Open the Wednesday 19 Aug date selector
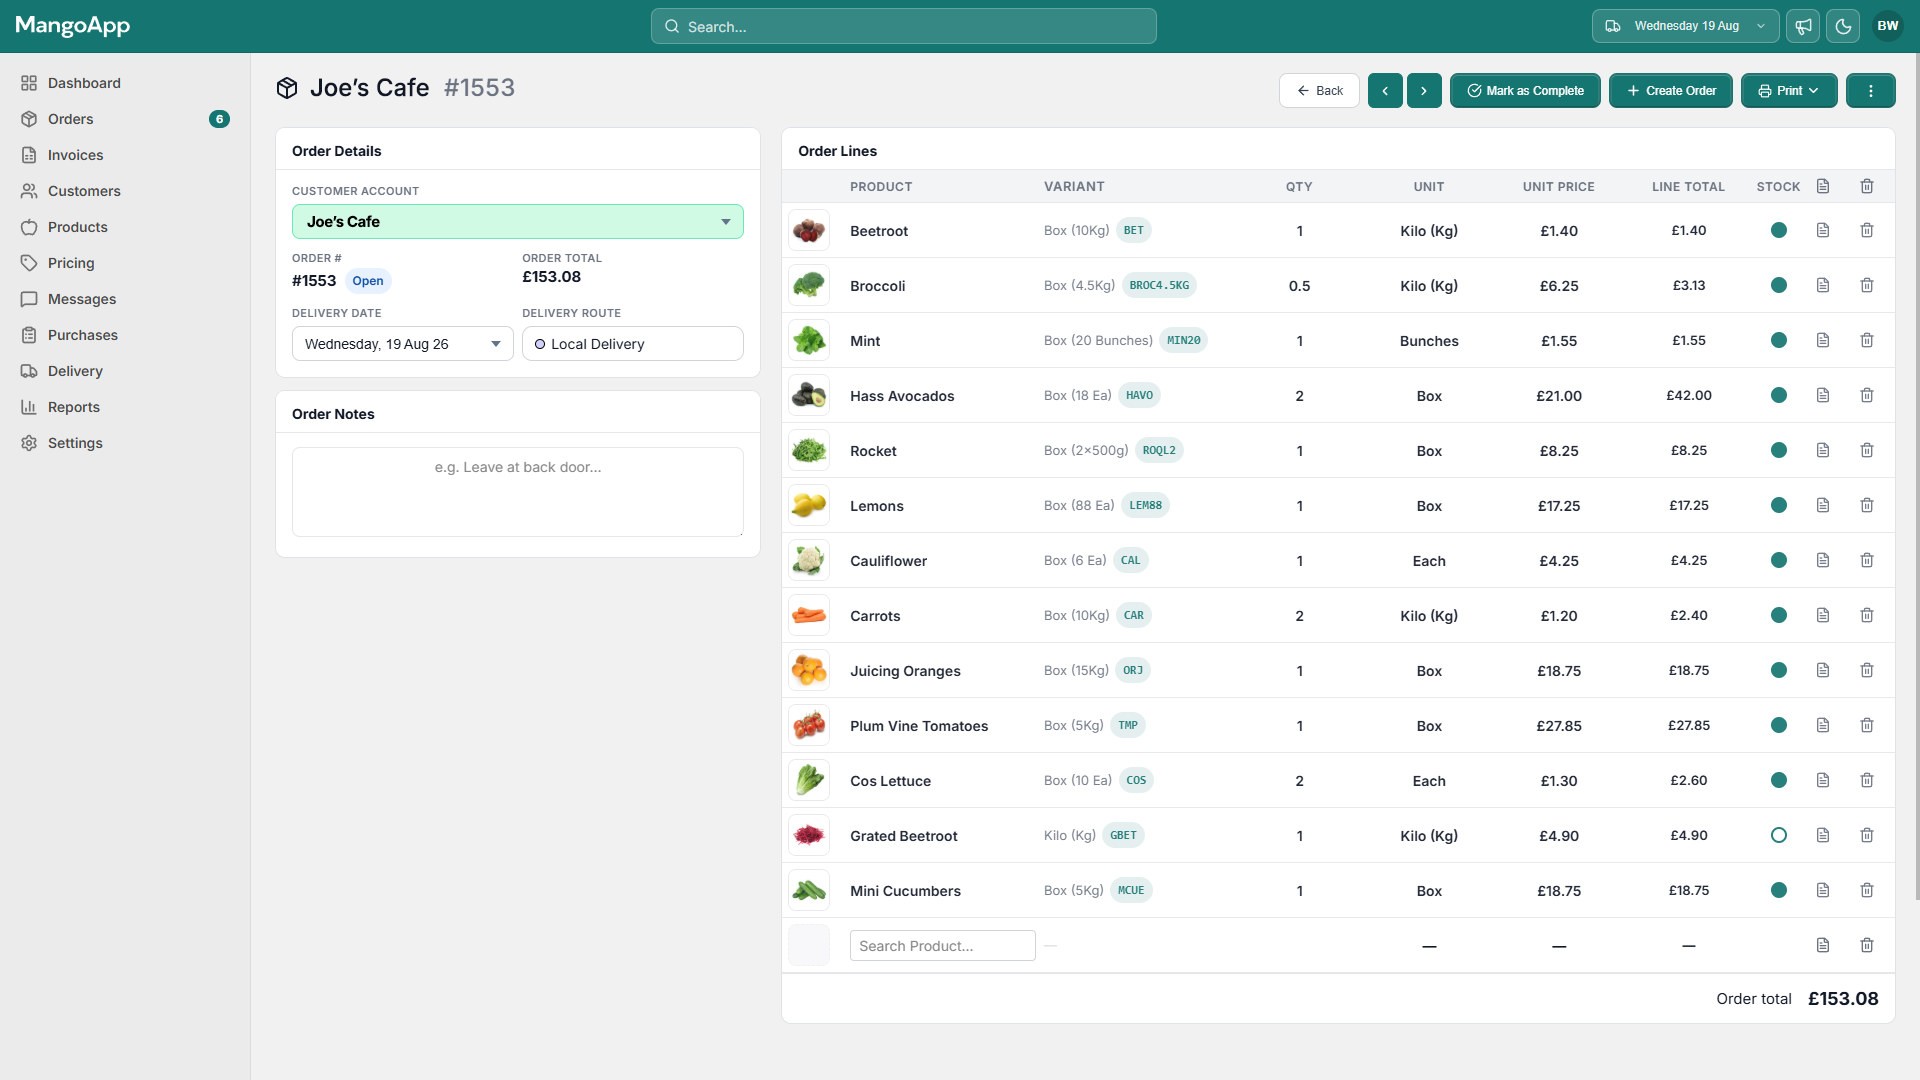Image resolution: width=1920 pixels, height=1080 pixels. (1684, 26)
